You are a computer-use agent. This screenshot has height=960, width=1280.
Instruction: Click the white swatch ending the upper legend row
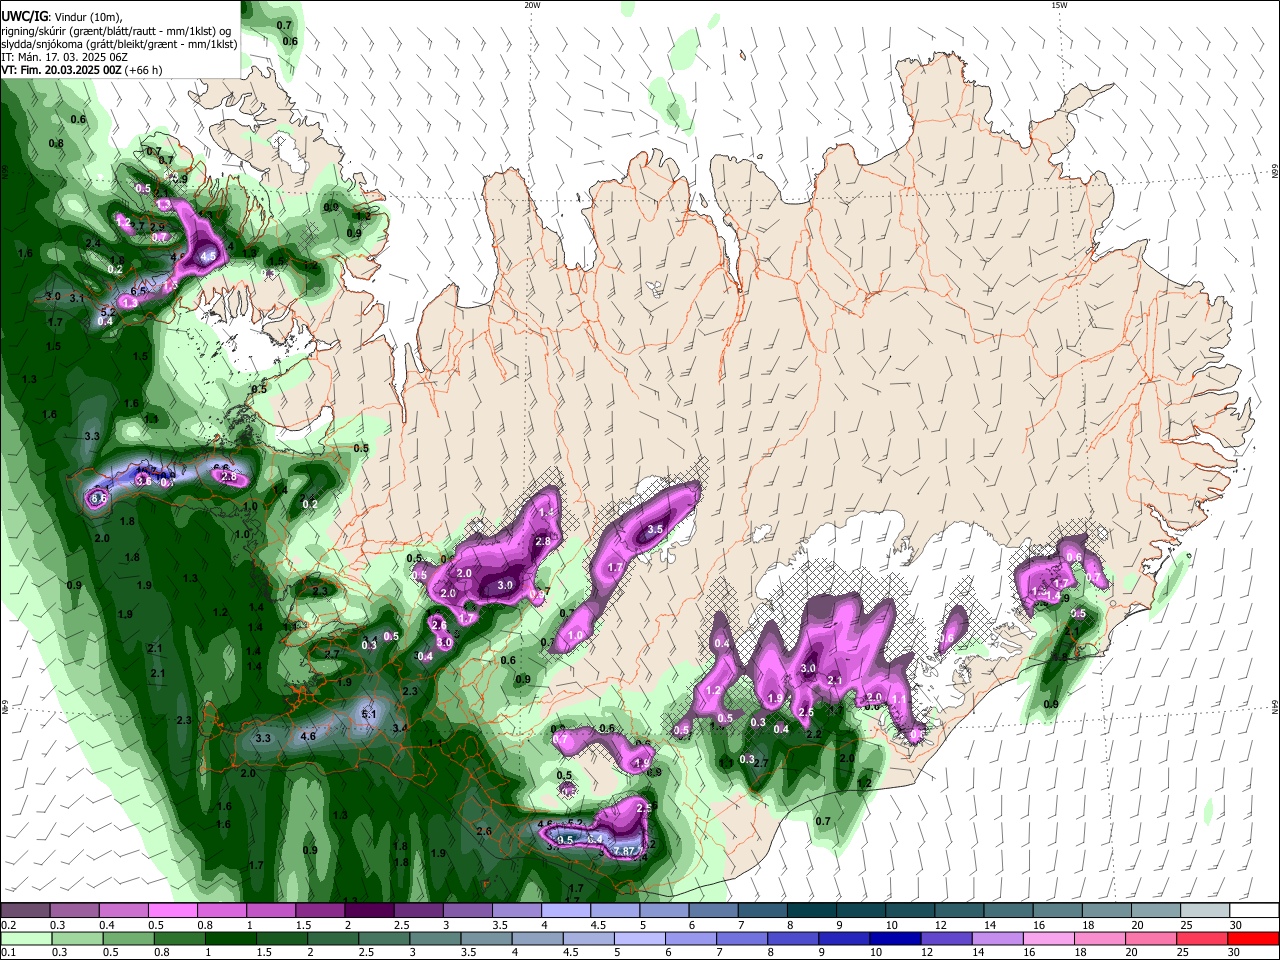click(x=1255, y=910)
